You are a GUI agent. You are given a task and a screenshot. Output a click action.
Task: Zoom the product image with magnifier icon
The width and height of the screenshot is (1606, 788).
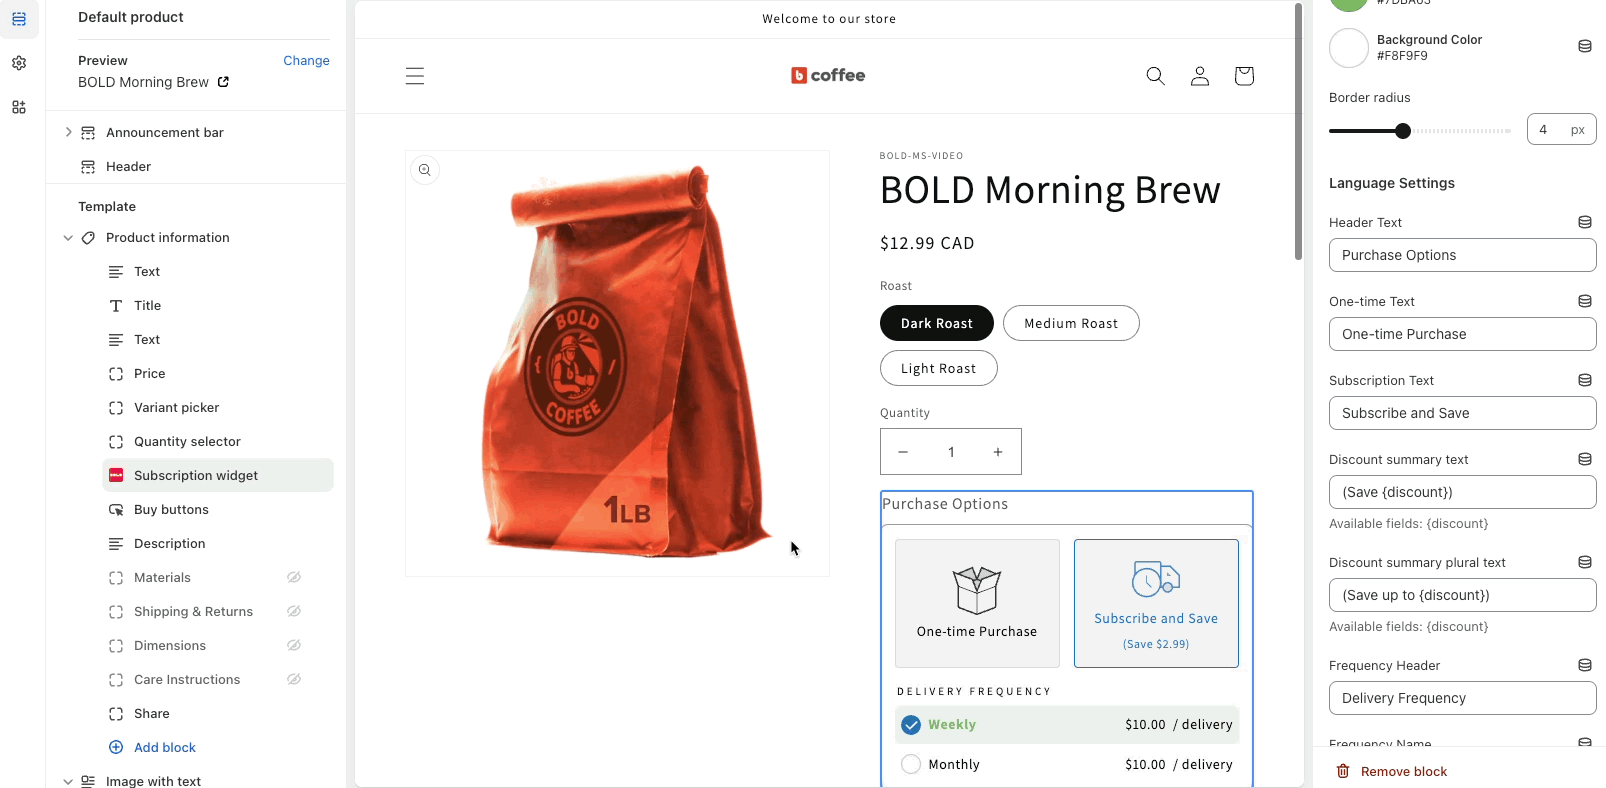425,170
